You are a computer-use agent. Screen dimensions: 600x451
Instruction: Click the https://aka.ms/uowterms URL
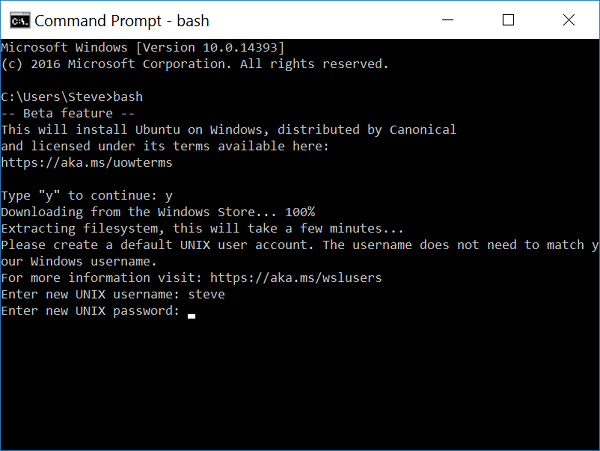coord(86,162)
